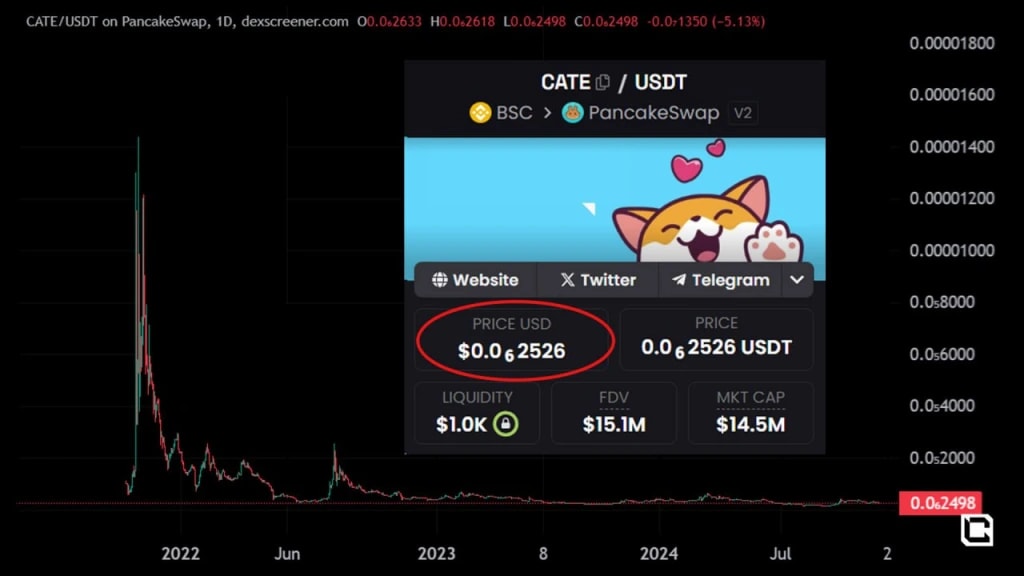Open the V2 version selector
Viewport: 1024px width, 576px height.
coord(742,113)
